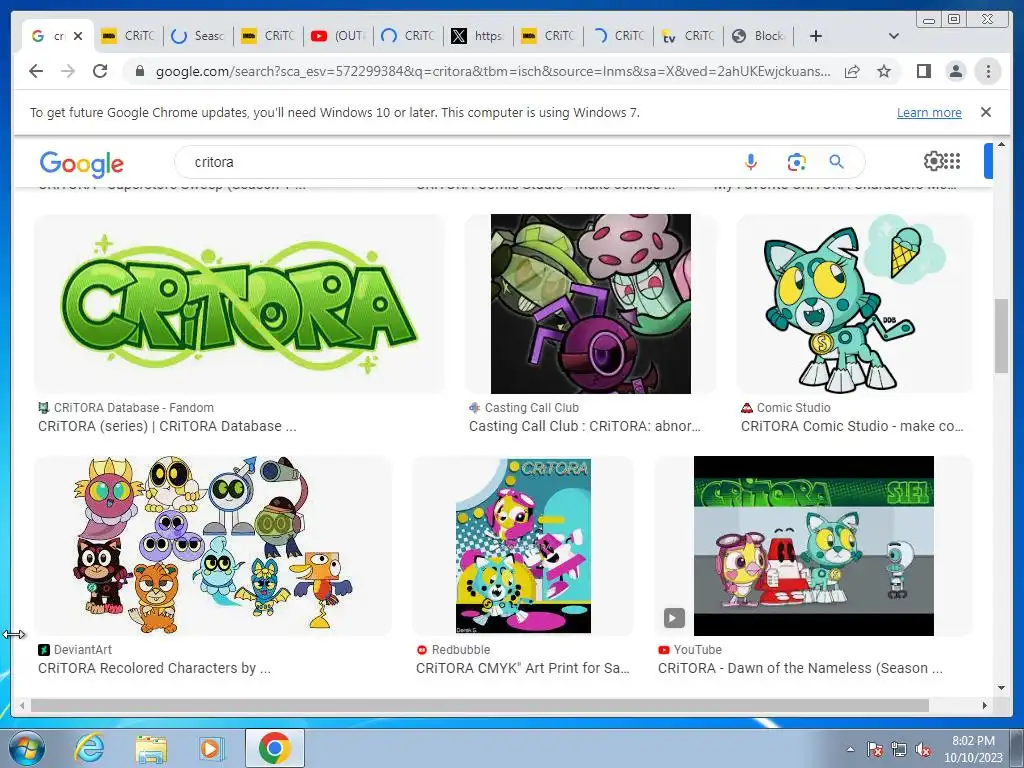The width and height of the screenshot is (1024, 768).
Task: Click Learn more about Chrome updates
Action: (929, 112)
